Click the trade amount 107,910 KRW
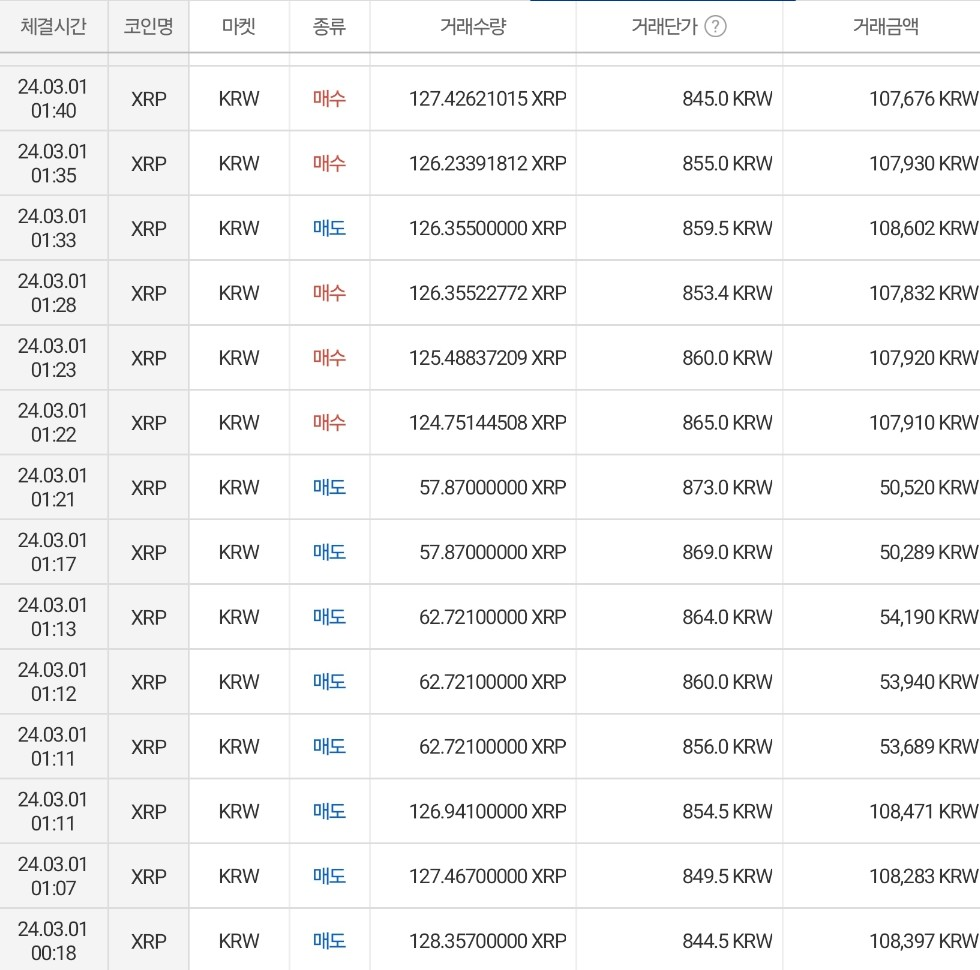The height and width of the screenshot is (970, 980). [924, 422]
